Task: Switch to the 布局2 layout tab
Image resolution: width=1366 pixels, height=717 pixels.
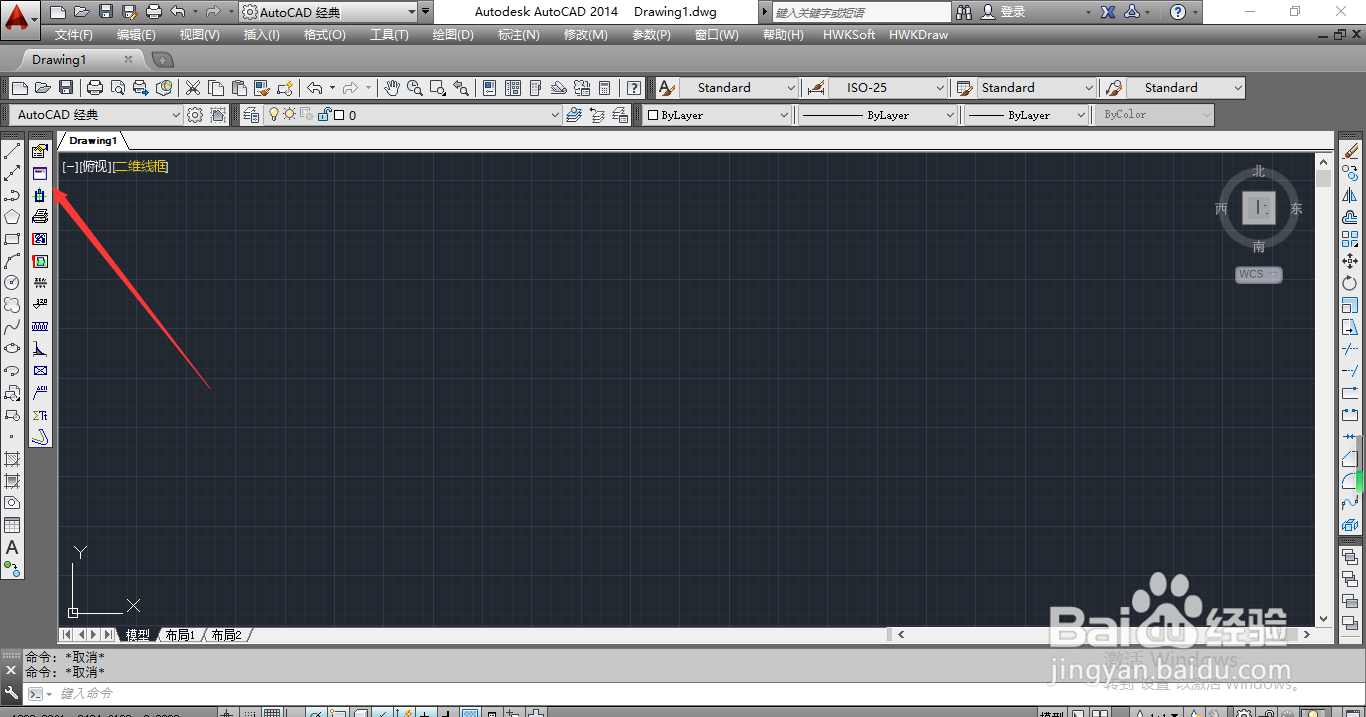Action: coord(227,635)
